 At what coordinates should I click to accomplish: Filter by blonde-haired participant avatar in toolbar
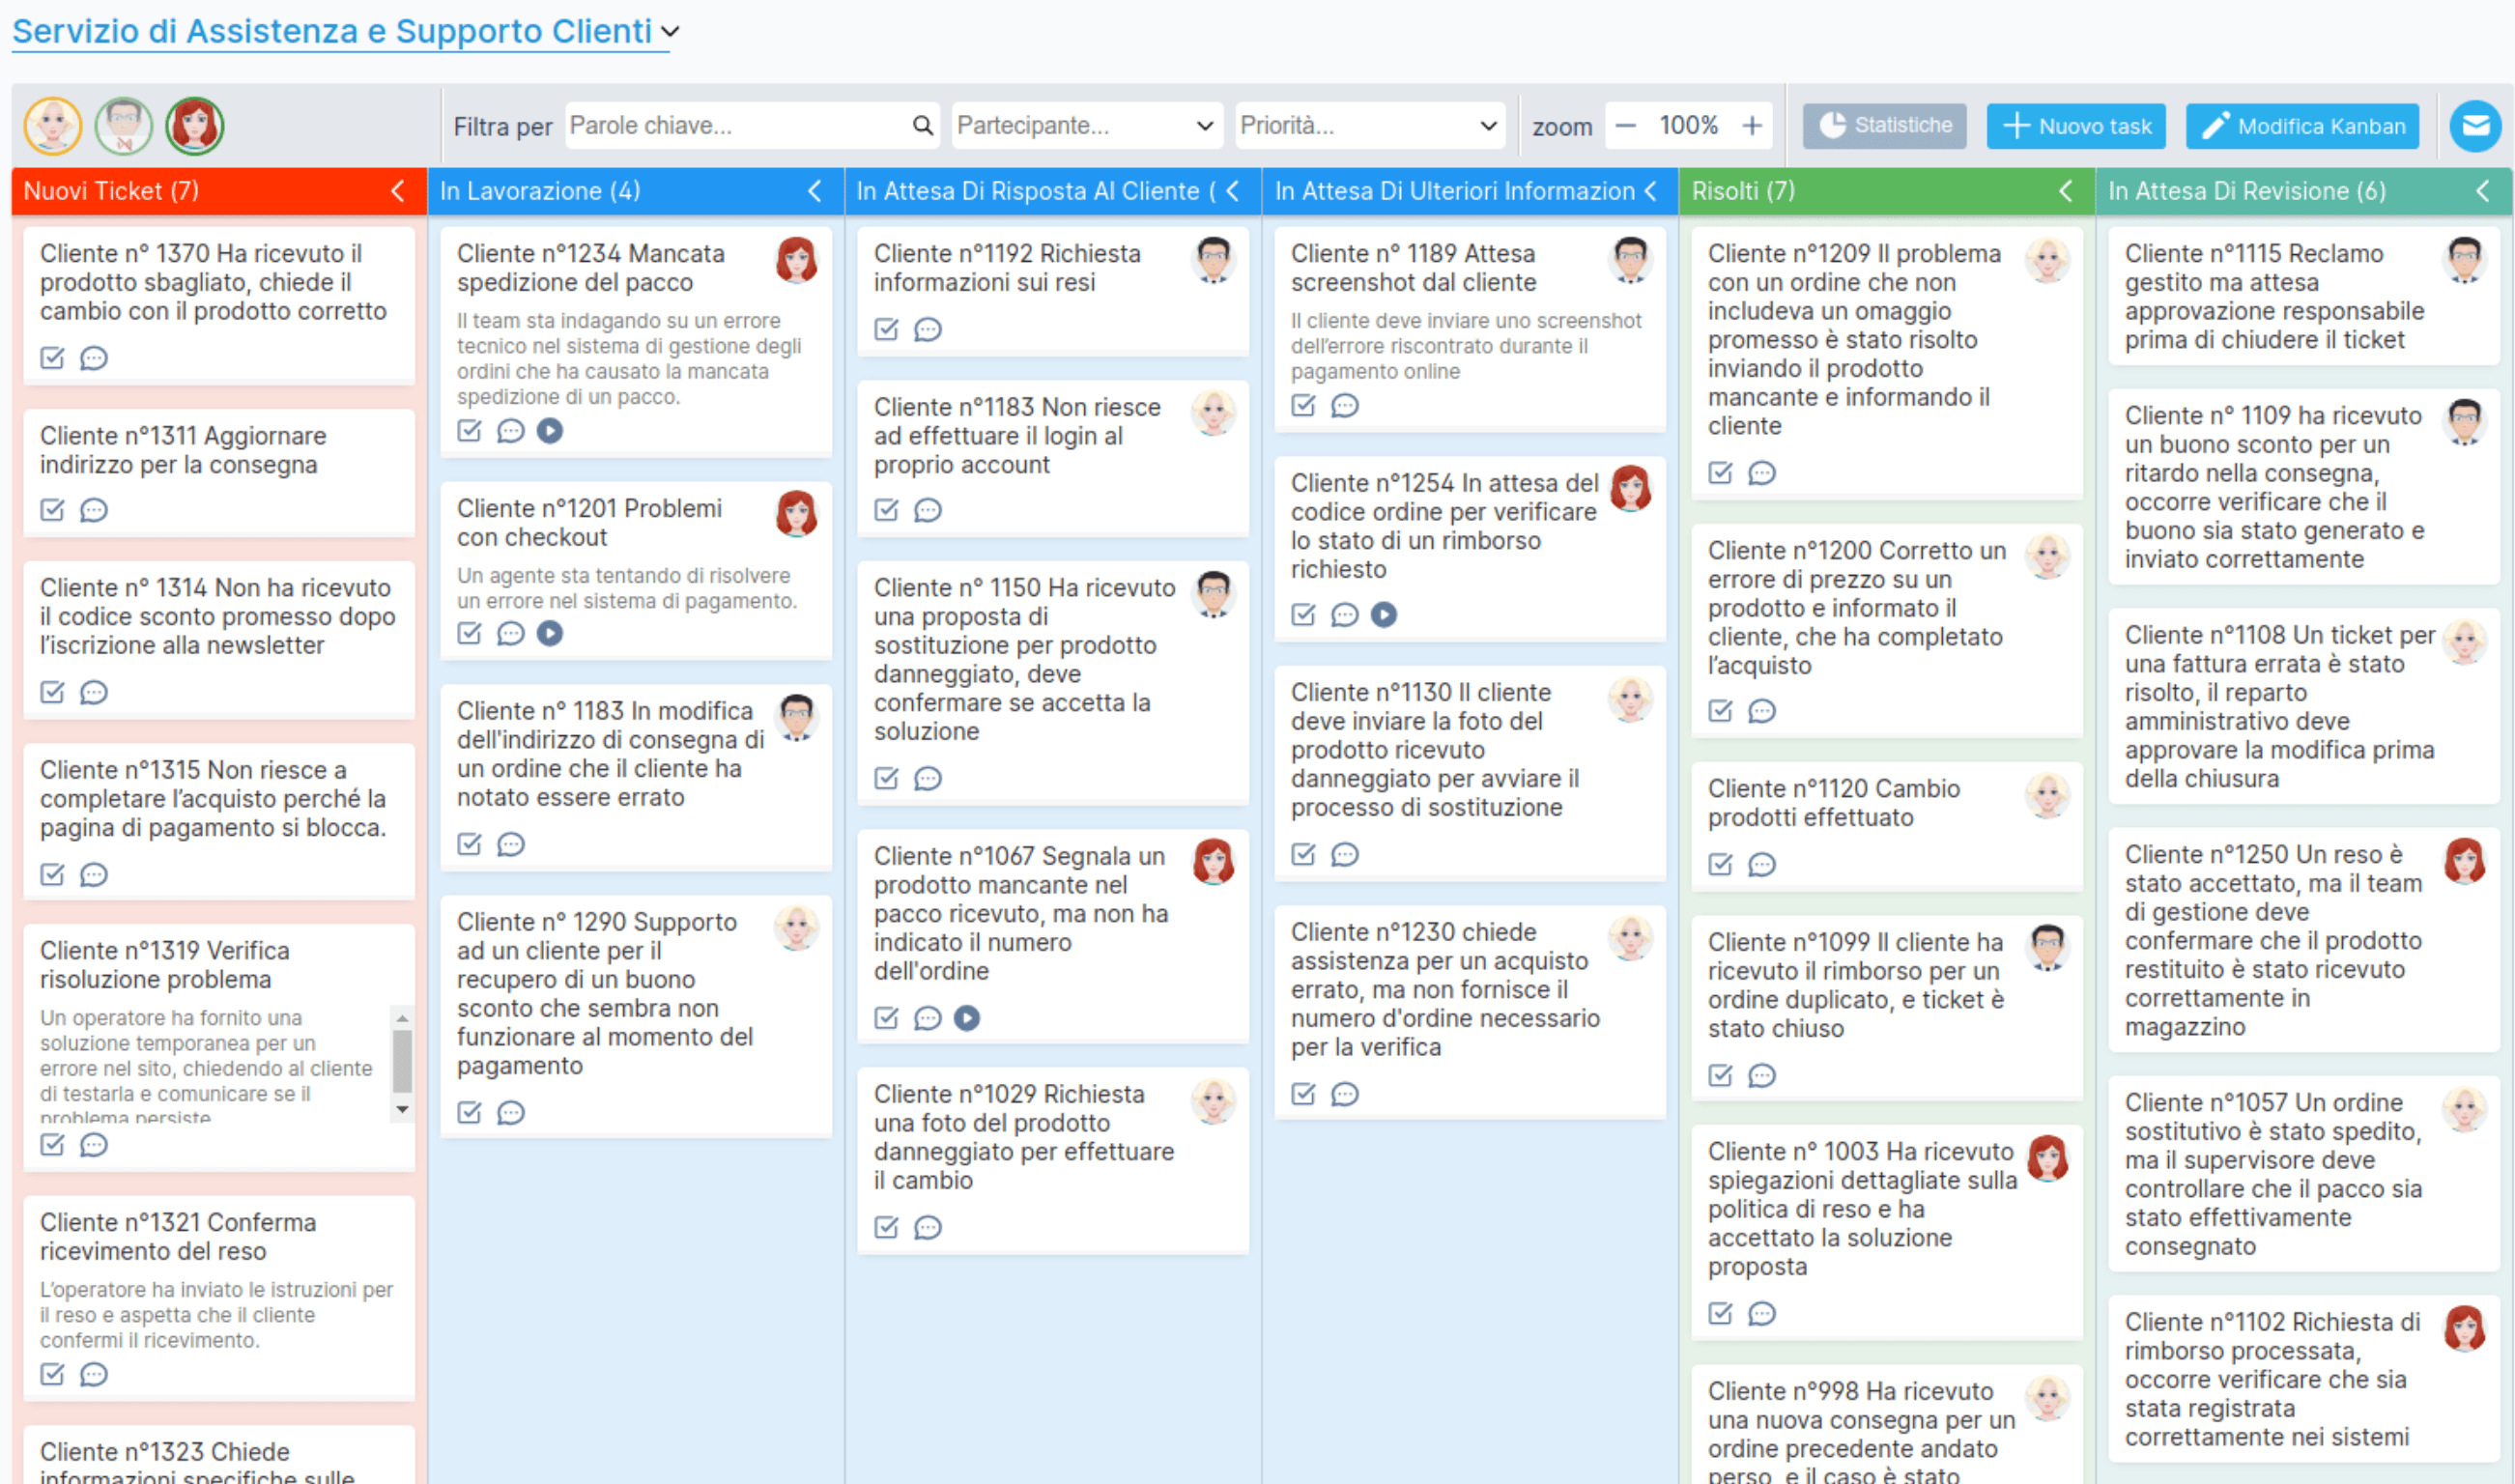tap(53, 126)
